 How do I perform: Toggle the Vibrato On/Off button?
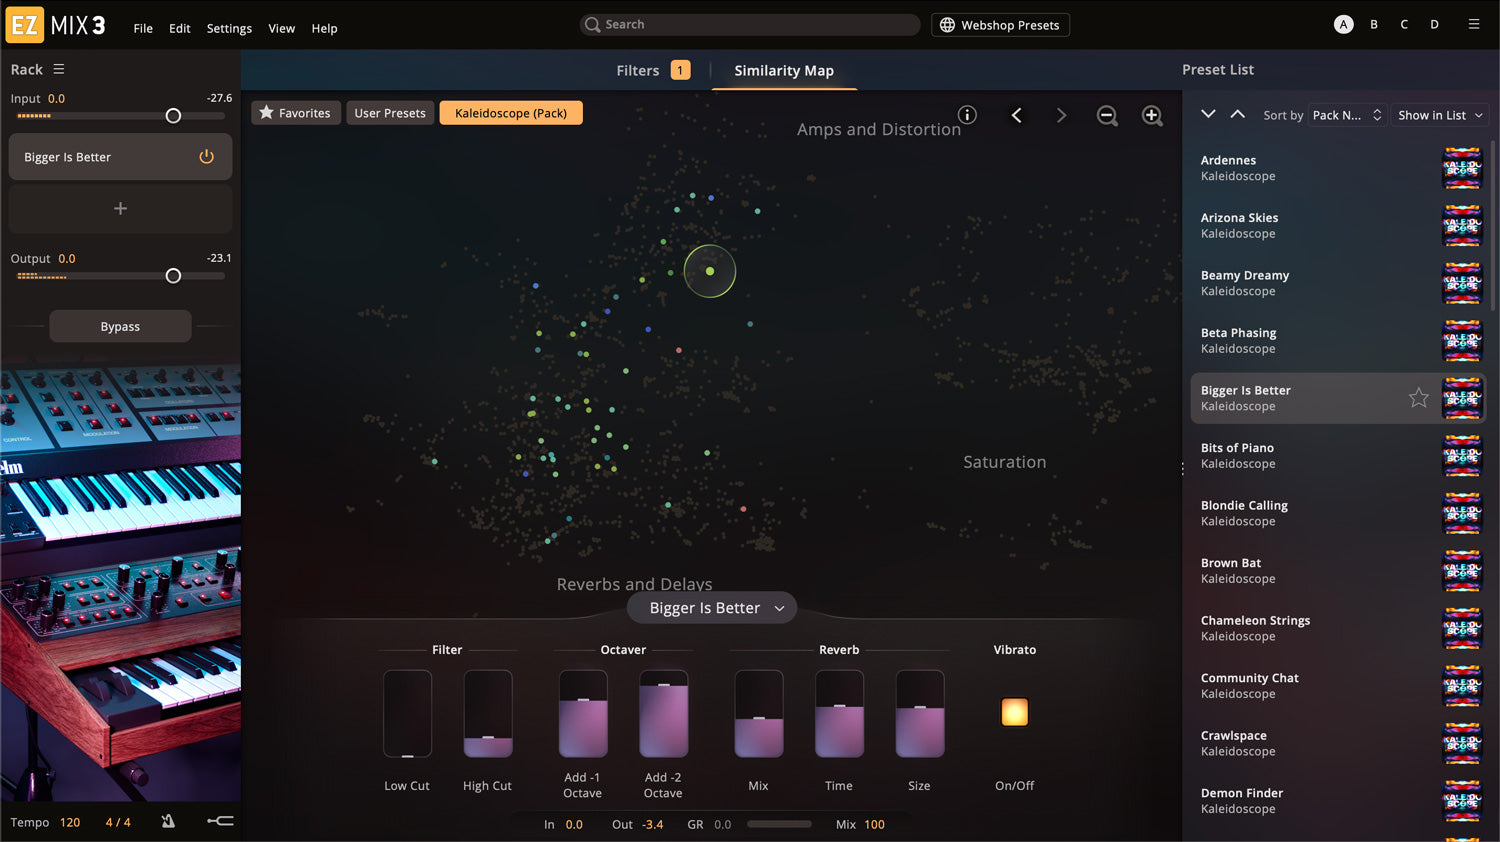[1014, 712]
